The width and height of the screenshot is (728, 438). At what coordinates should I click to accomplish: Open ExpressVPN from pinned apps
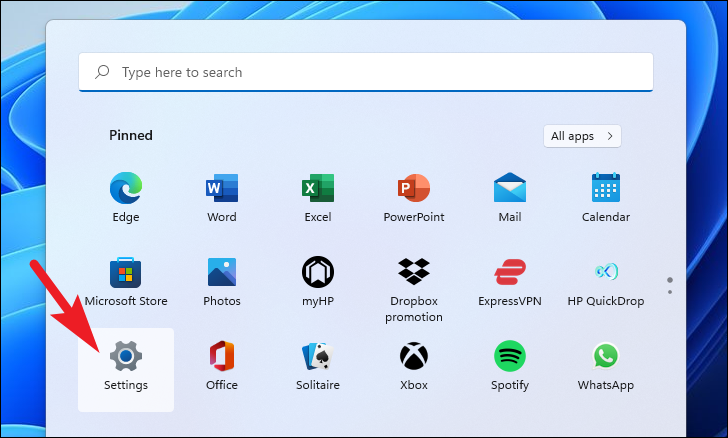point(510,272)
